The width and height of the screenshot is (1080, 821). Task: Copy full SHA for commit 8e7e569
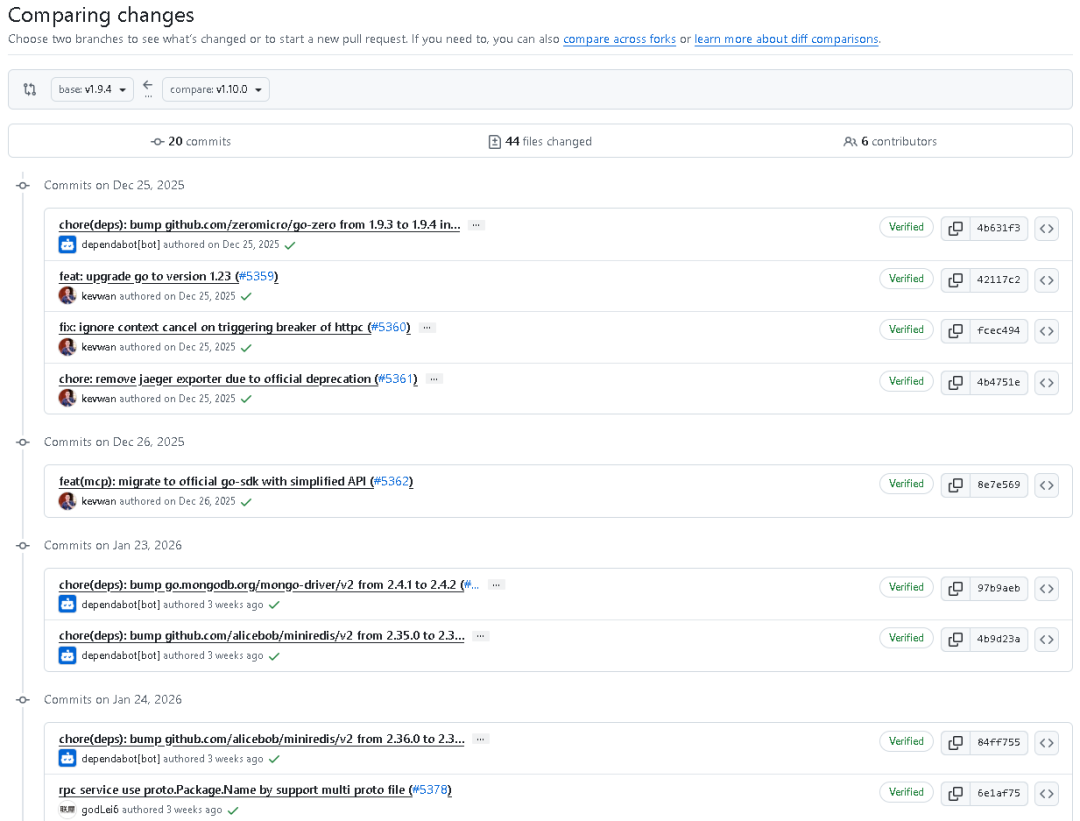955,485
